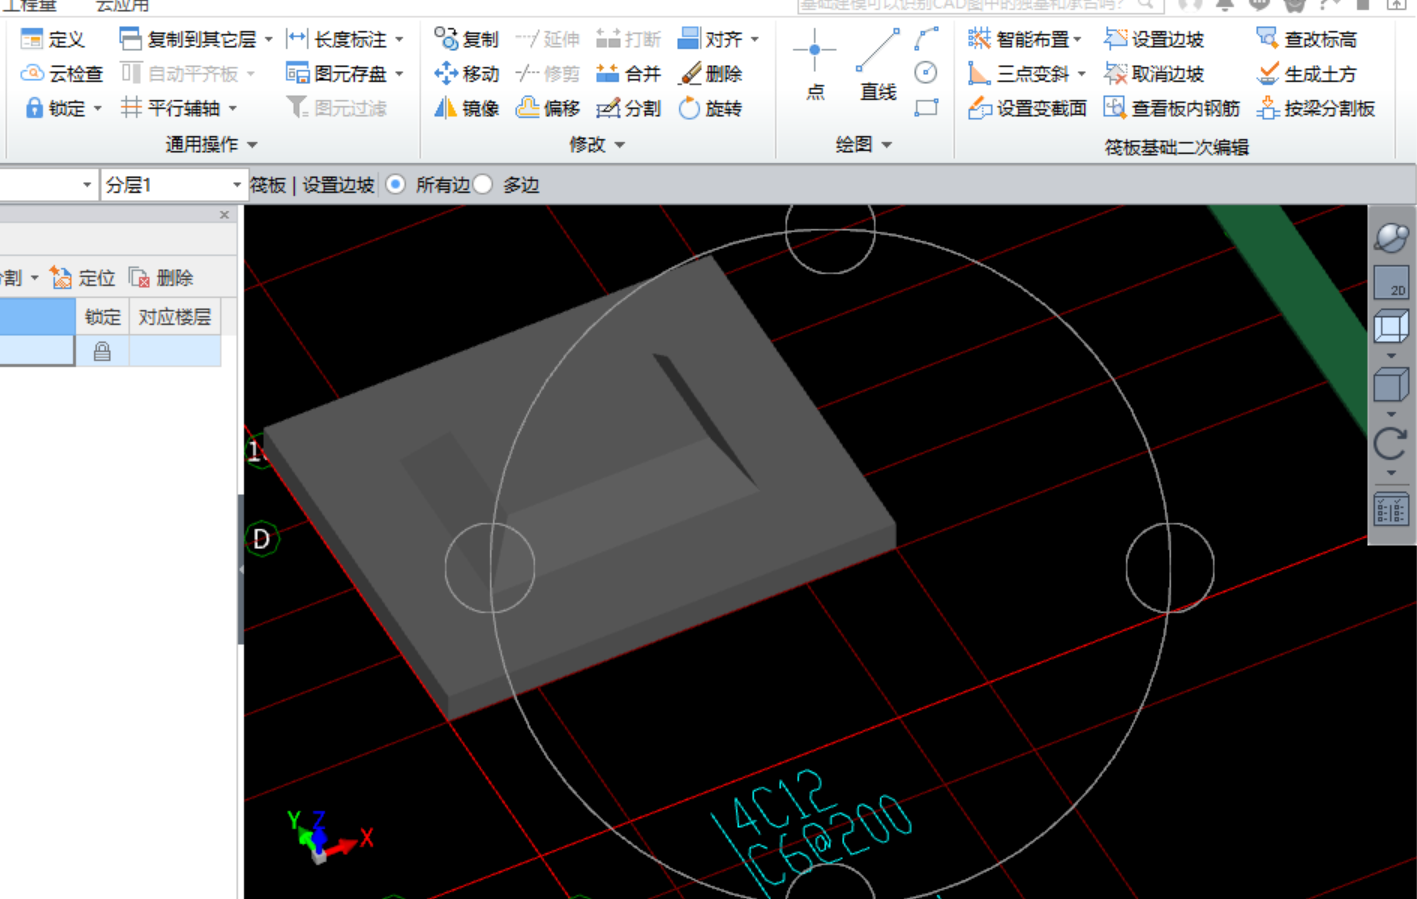Open 智能布置 smart layout tool
The image size is (1417, 899).
point(1018,39)
